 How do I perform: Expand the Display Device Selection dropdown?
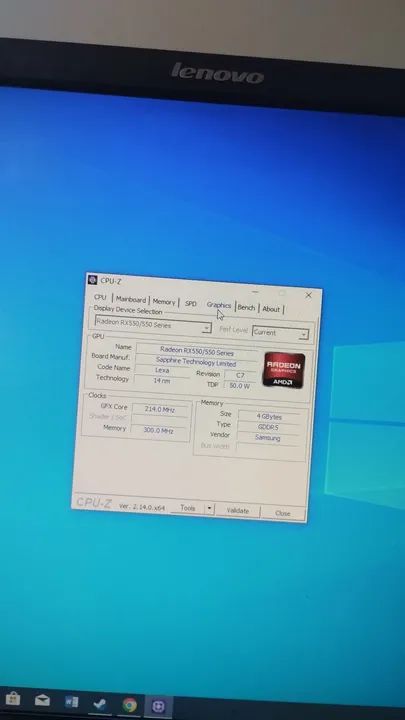click(x=207, y=328)
